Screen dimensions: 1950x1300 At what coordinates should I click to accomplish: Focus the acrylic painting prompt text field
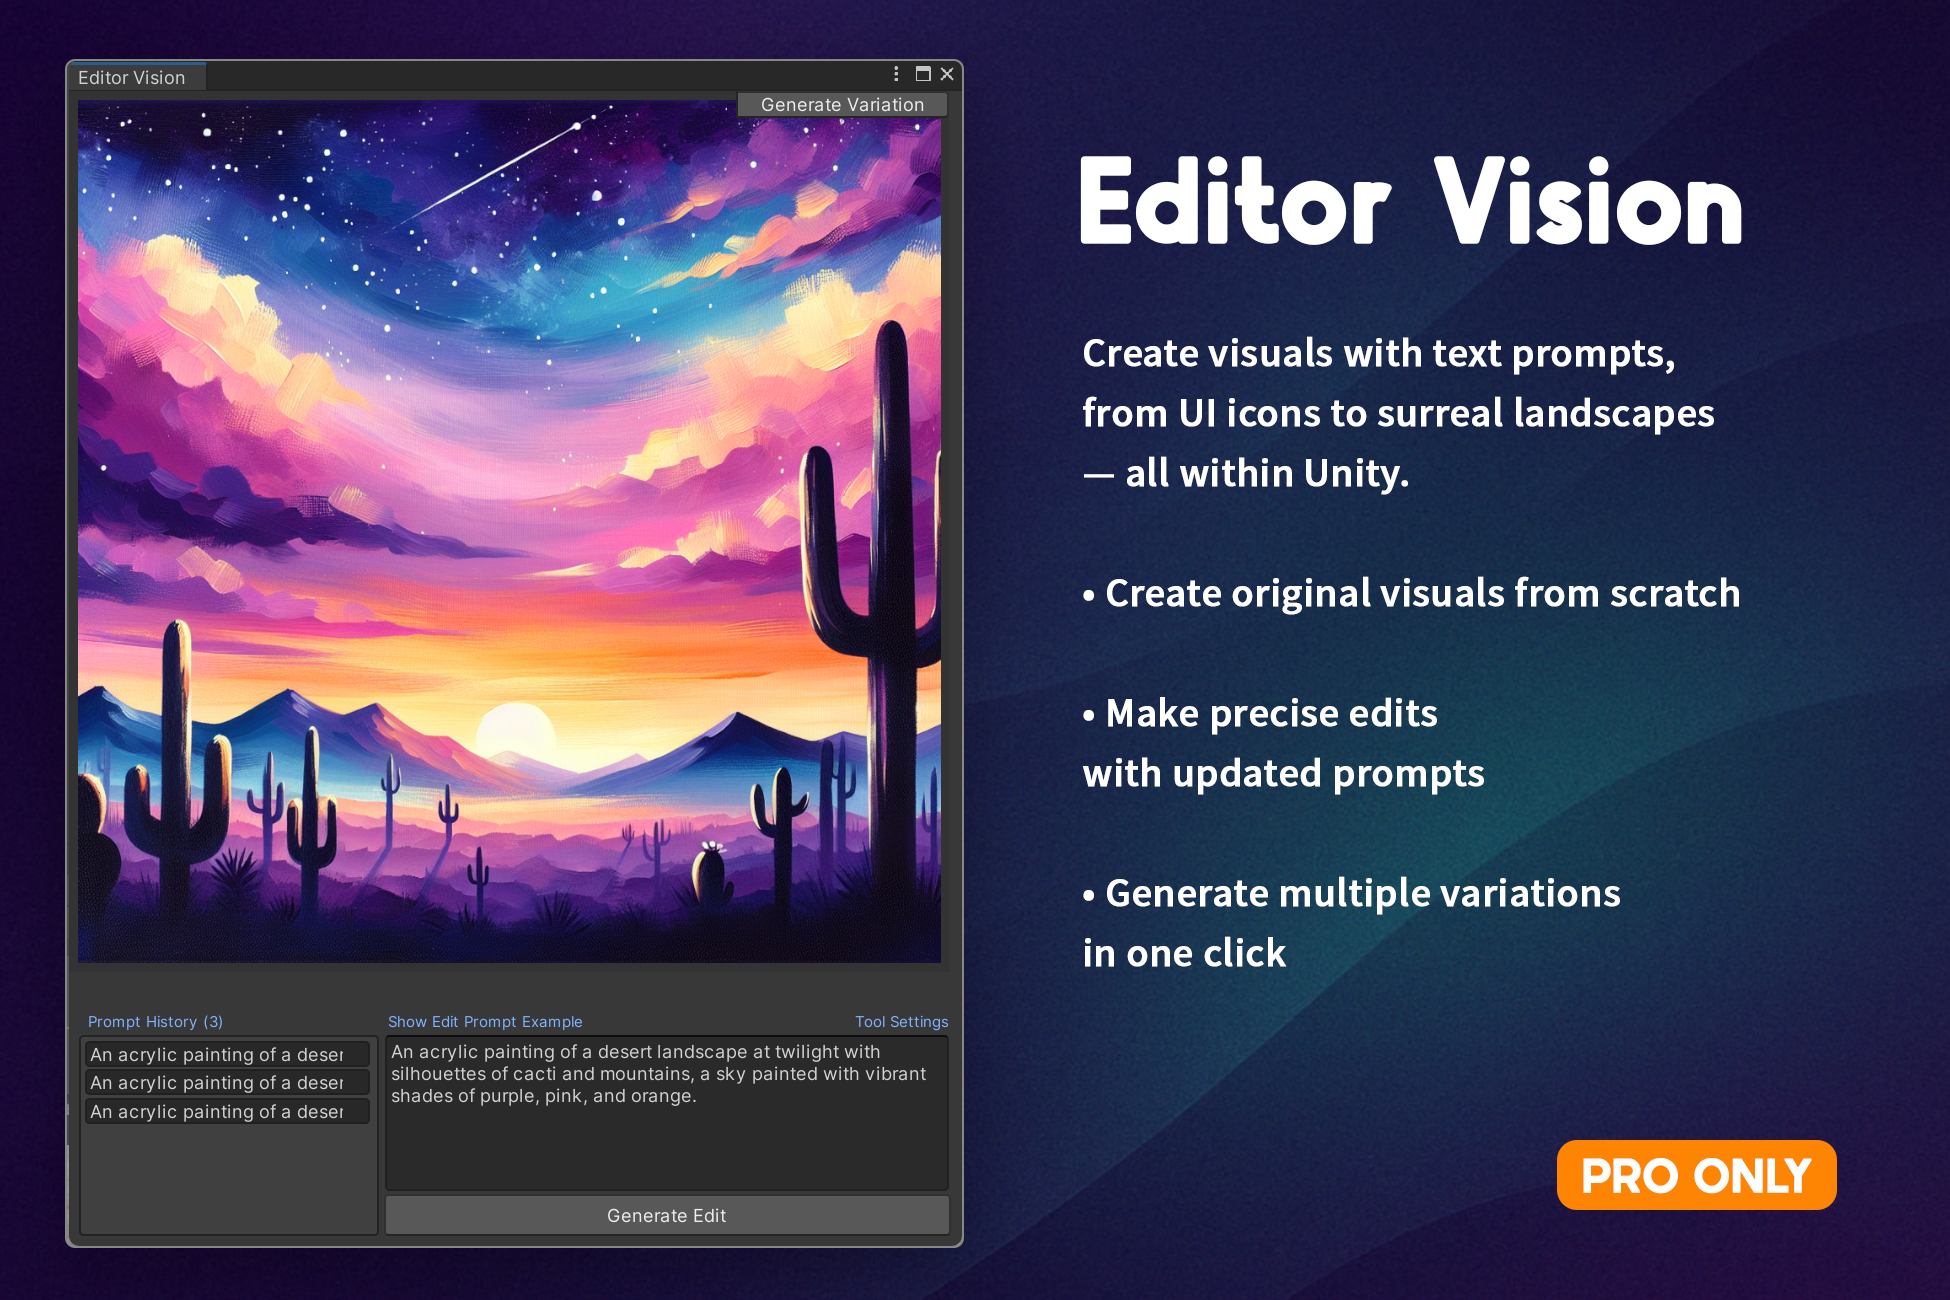click(667, 1140)
